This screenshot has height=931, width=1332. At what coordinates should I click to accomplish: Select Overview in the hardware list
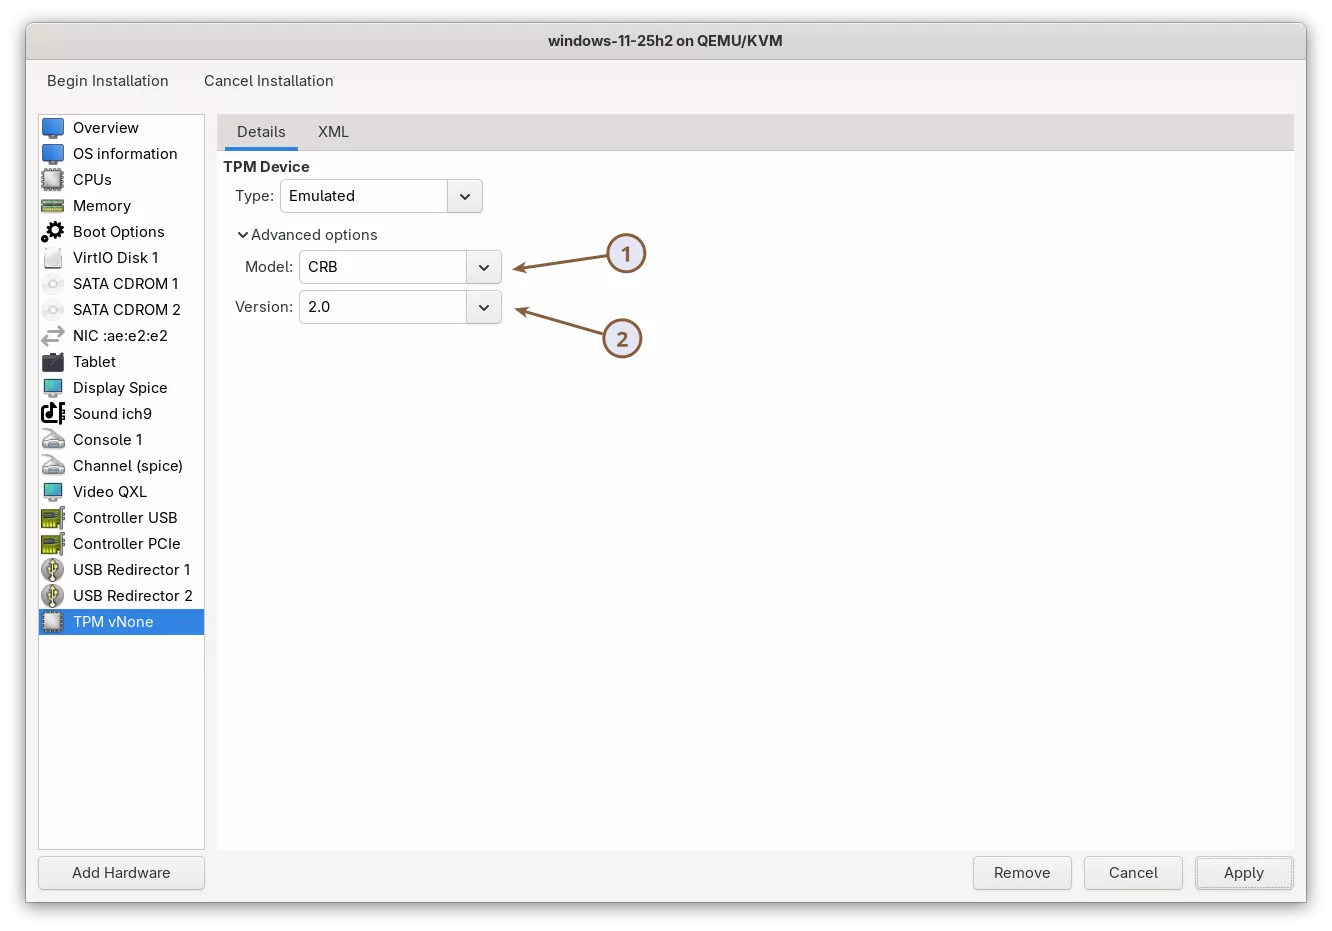coord(121,128)
